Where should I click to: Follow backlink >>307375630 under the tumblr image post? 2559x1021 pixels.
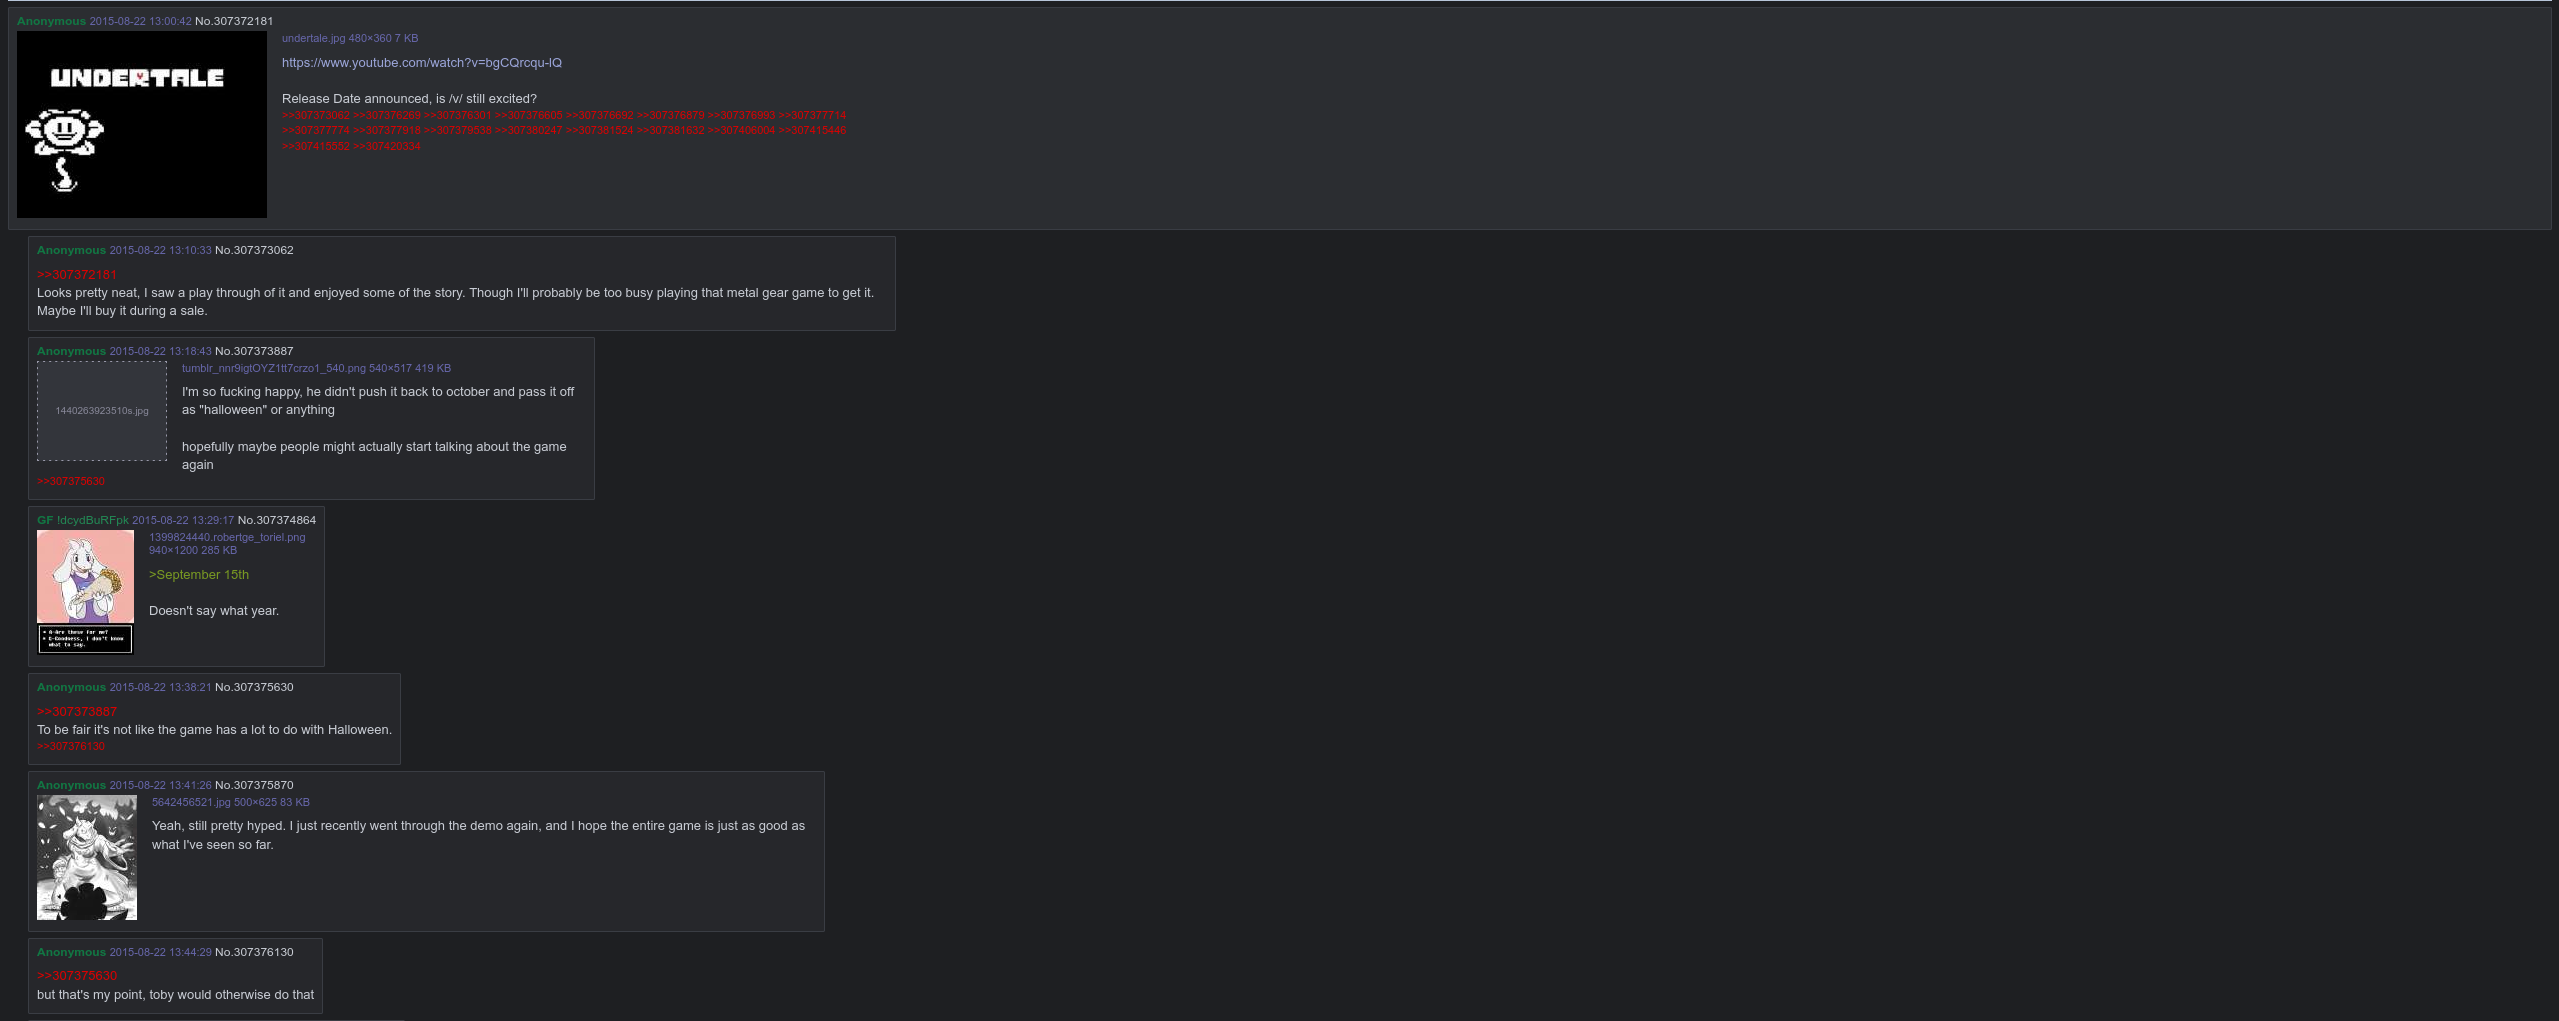[71, 482]
